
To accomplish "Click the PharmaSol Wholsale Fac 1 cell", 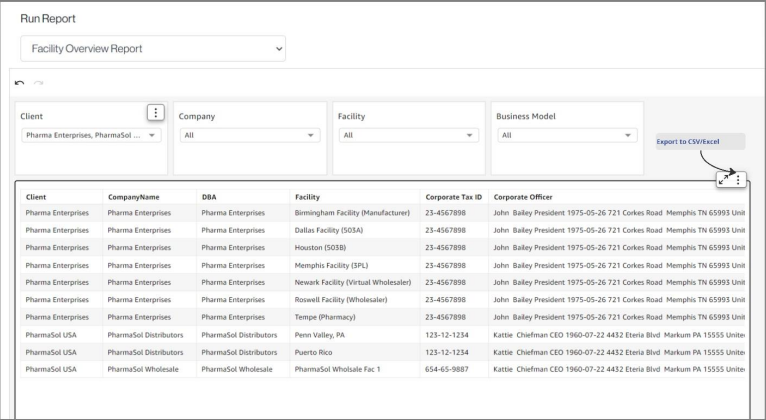I will click(337, 369).
